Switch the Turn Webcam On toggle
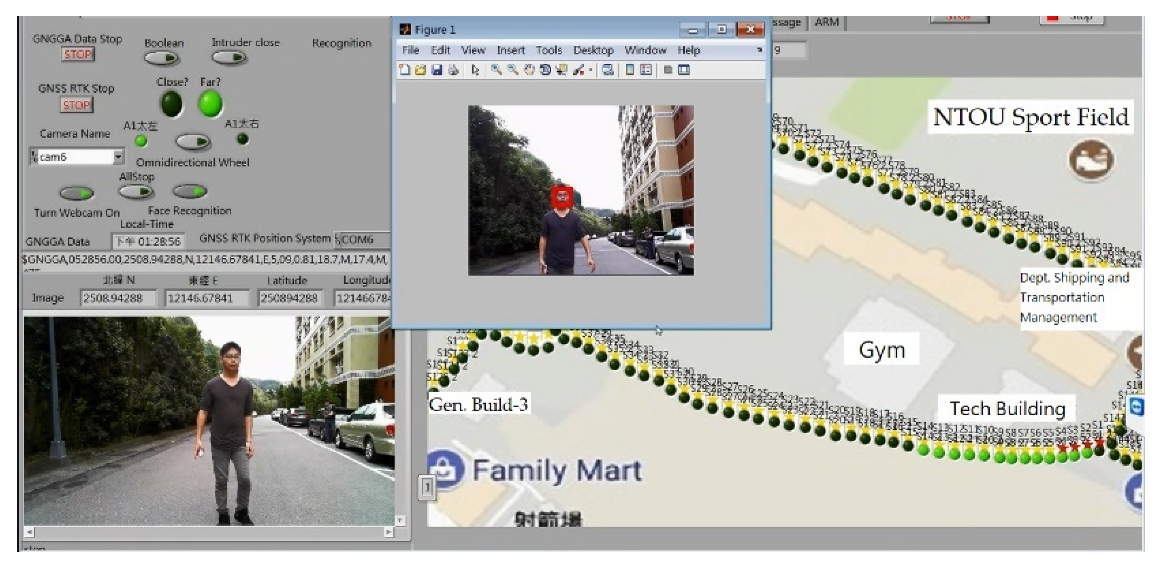This screenshot has height=568, width=1163. (x=76, y=193)
